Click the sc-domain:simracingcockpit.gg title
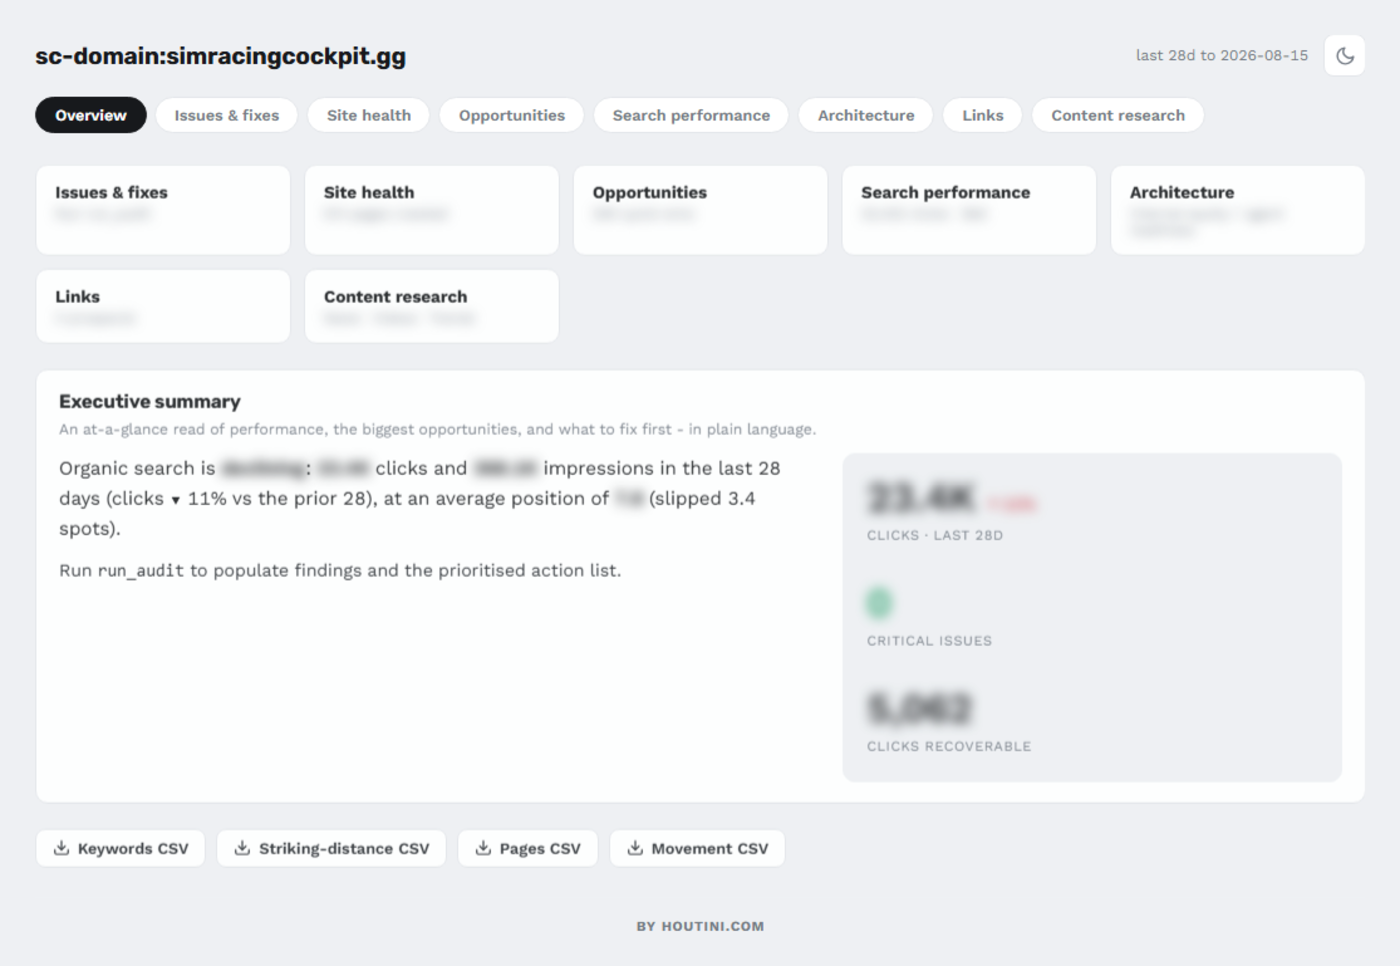 coord(221,56)
